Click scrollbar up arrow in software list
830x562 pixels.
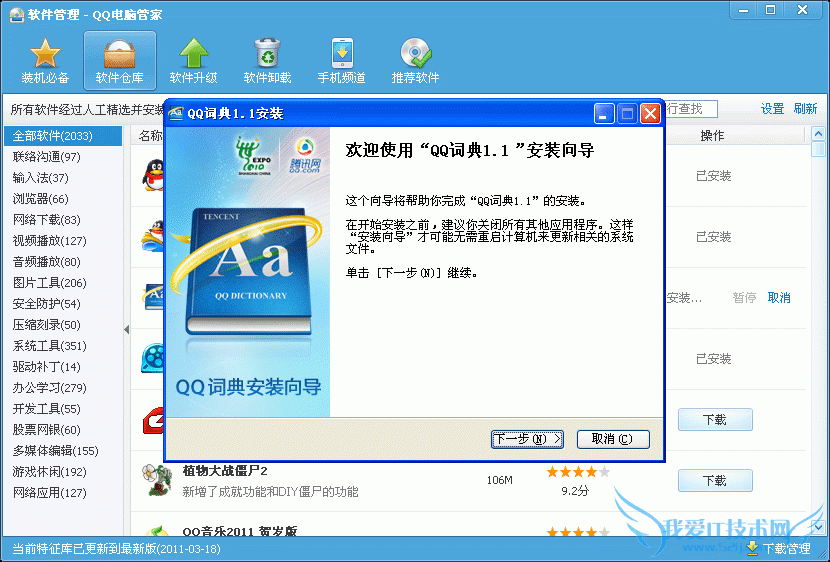818,134
